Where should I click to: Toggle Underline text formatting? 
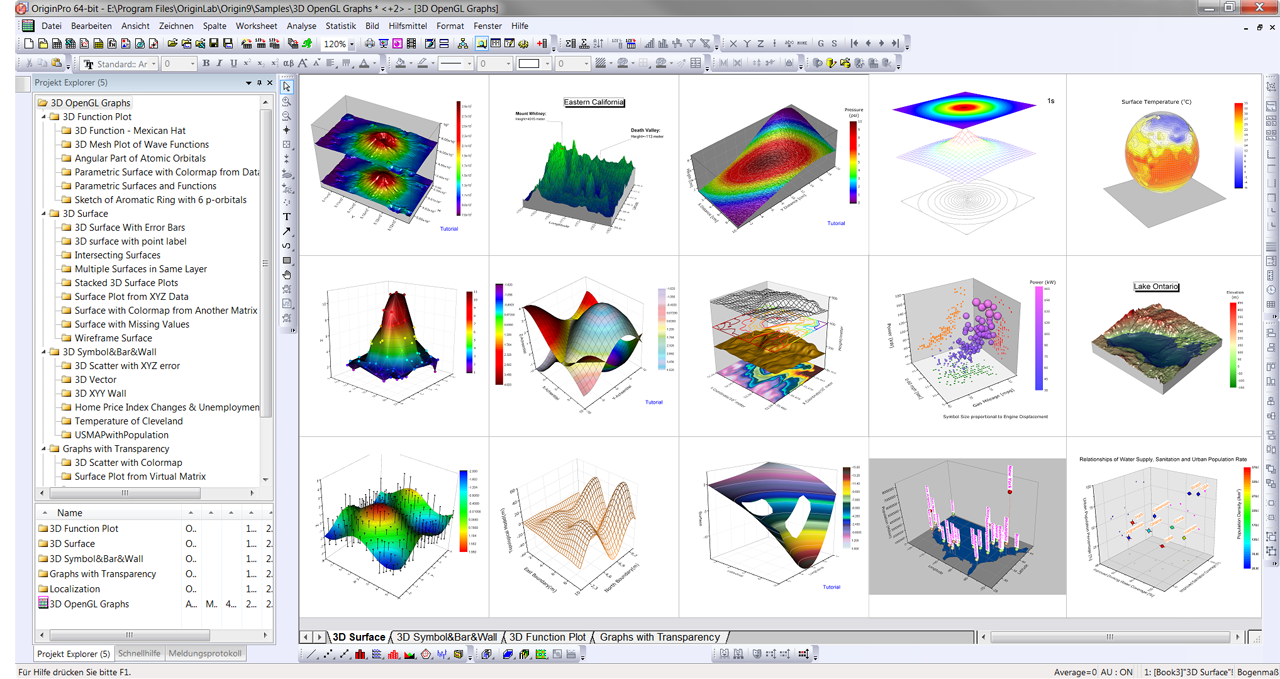(233, 63)
